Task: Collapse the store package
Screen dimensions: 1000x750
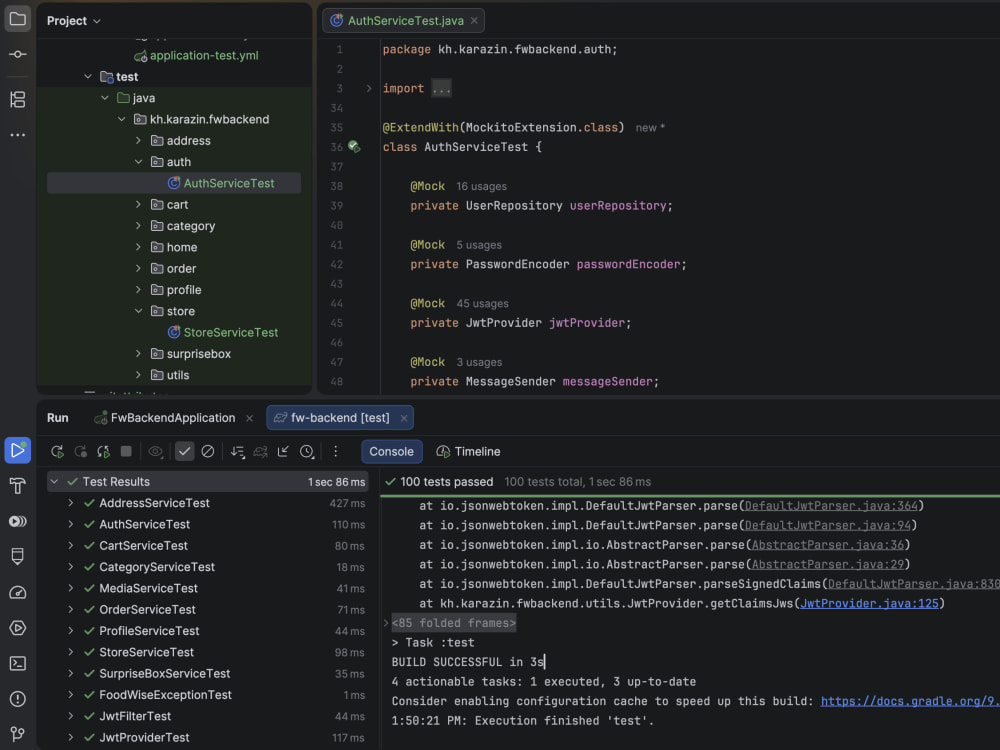Action: click(138, 311)
